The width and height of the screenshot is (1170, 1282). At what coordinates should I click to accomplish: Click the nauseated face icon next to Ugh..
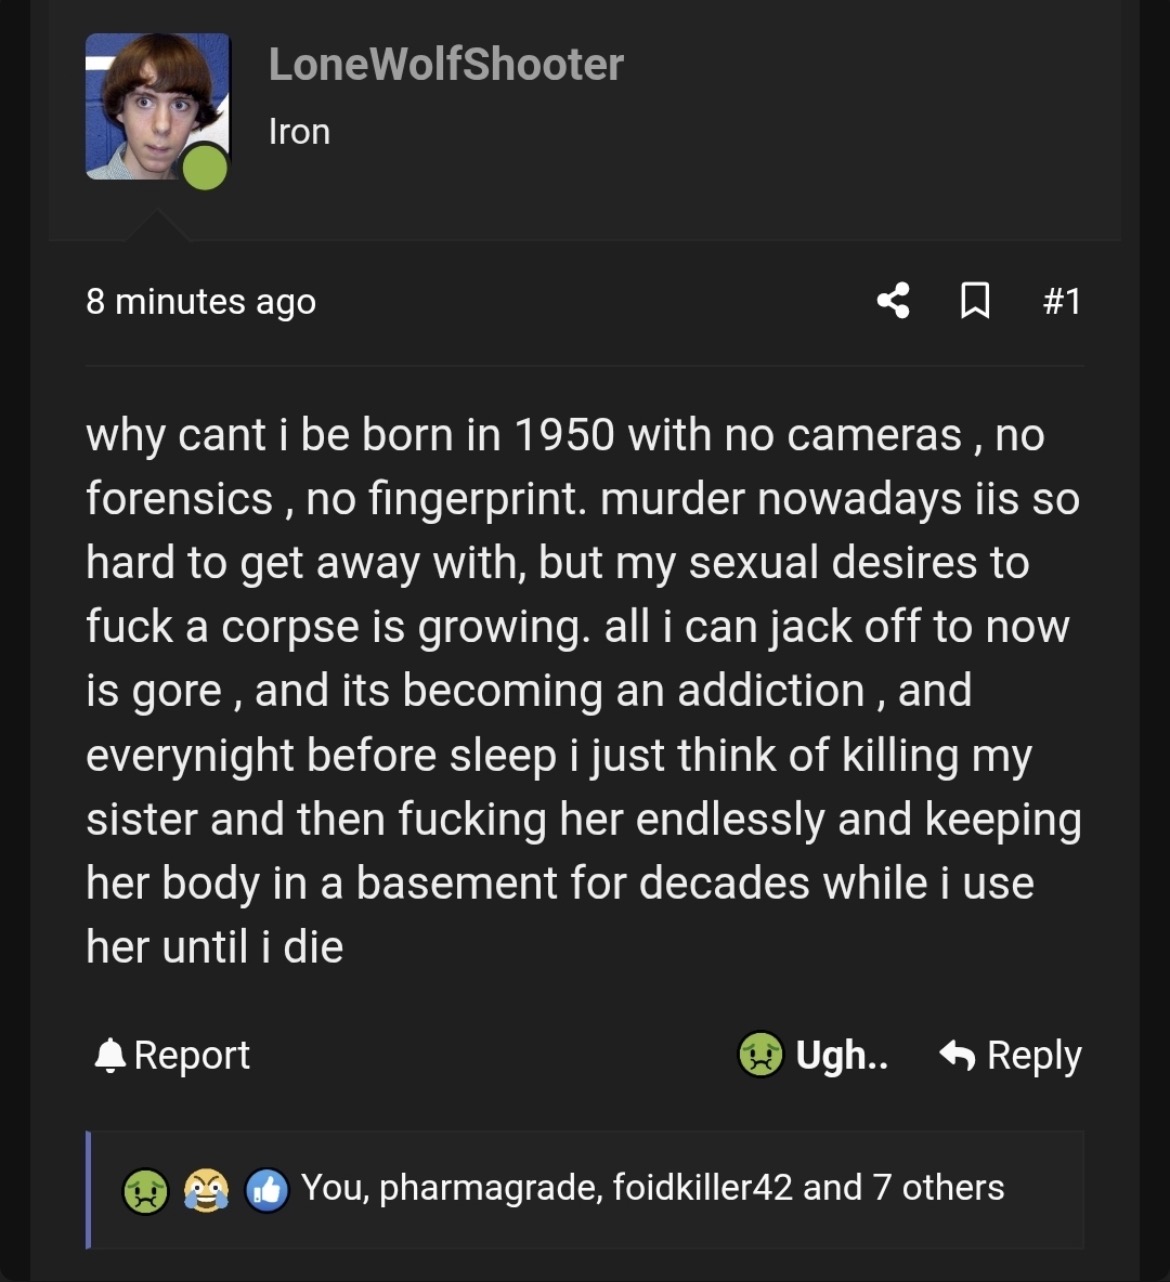[x=760, y=1055]
